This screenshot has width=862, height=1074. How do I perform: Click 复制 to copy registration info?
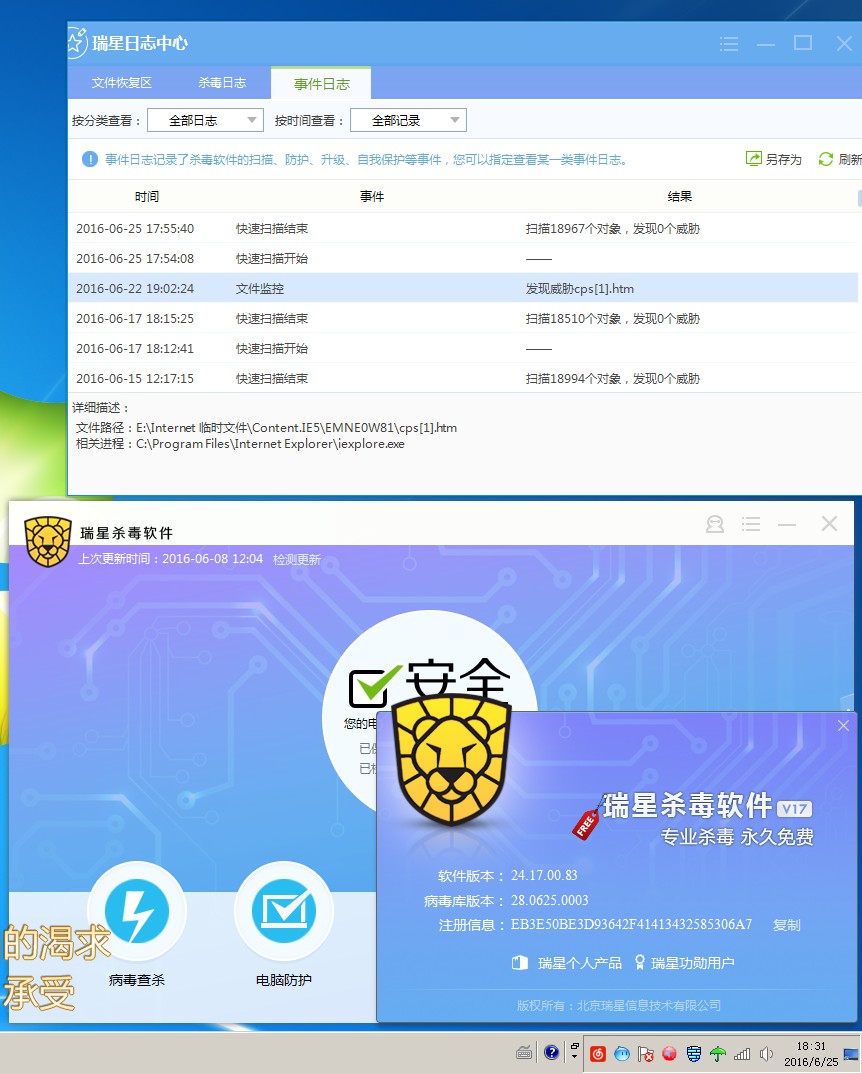tap(787, 925)
